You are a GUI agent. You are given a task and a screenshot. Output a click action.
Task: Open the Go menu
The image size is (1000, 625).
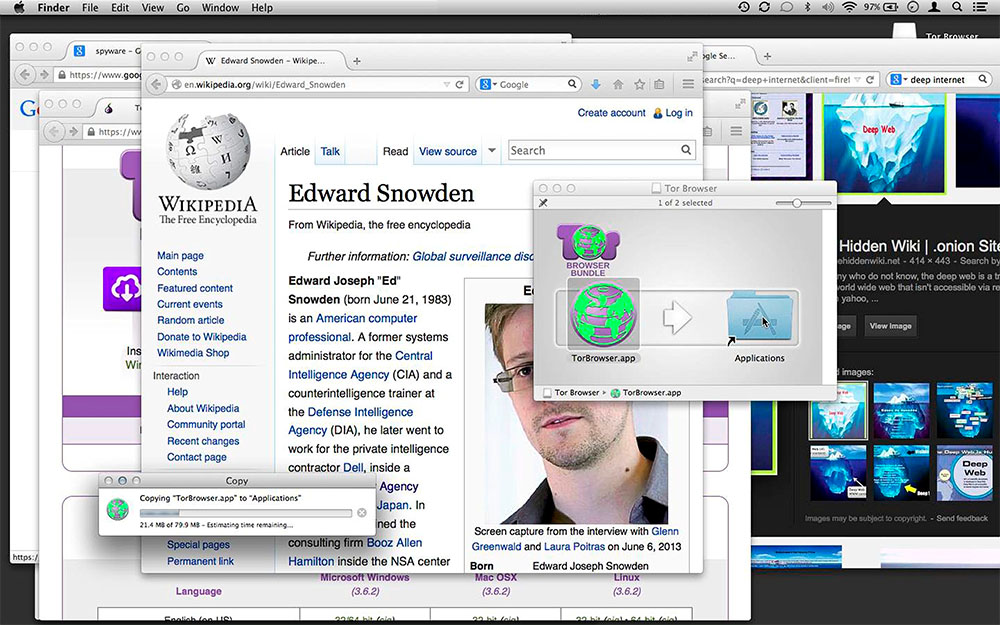click(183, 8)
